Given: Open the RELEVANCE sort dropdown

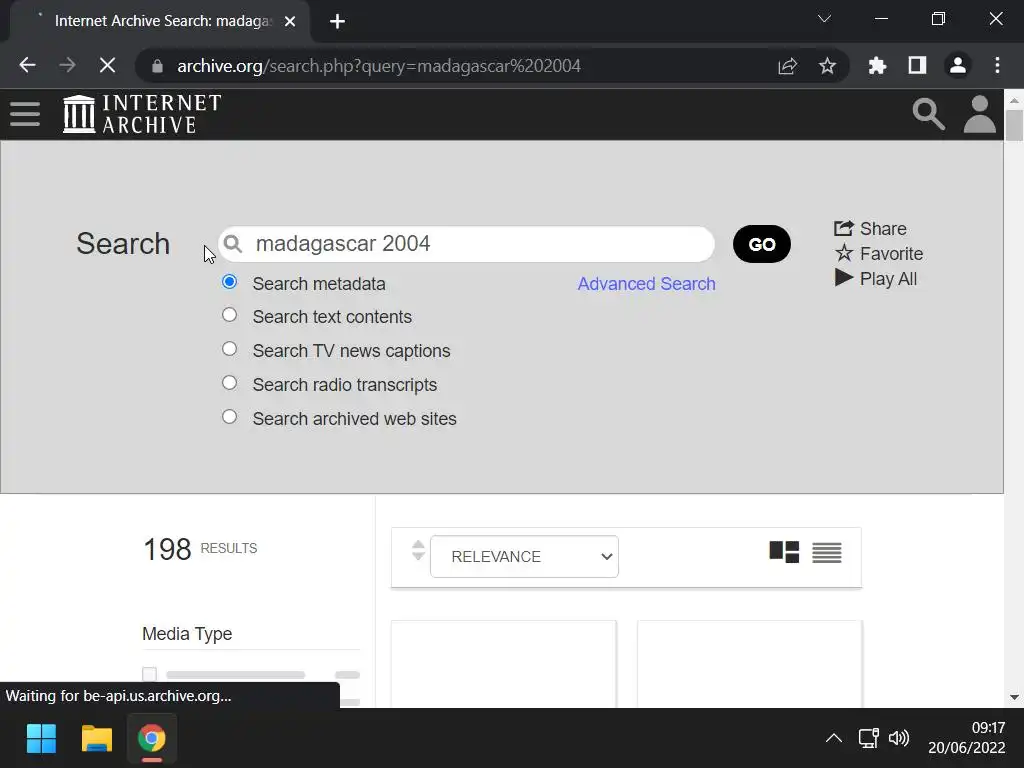Looking at the screenshot, I should (x=524, y=556).
